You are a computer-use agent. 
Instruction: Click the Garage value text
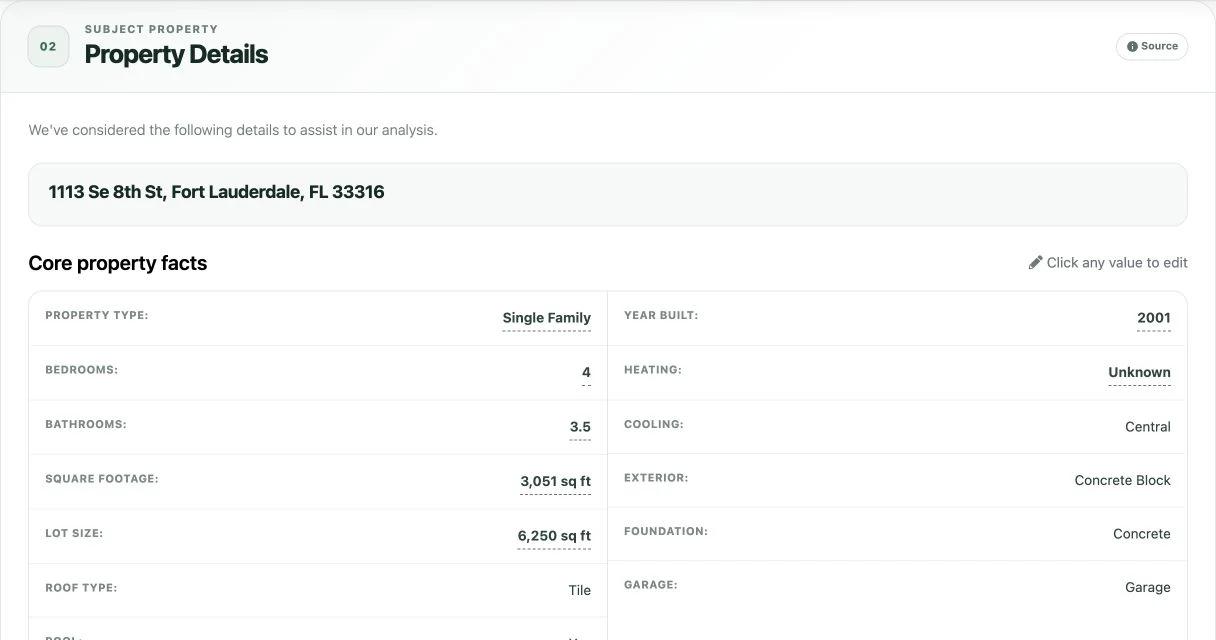1148,588
